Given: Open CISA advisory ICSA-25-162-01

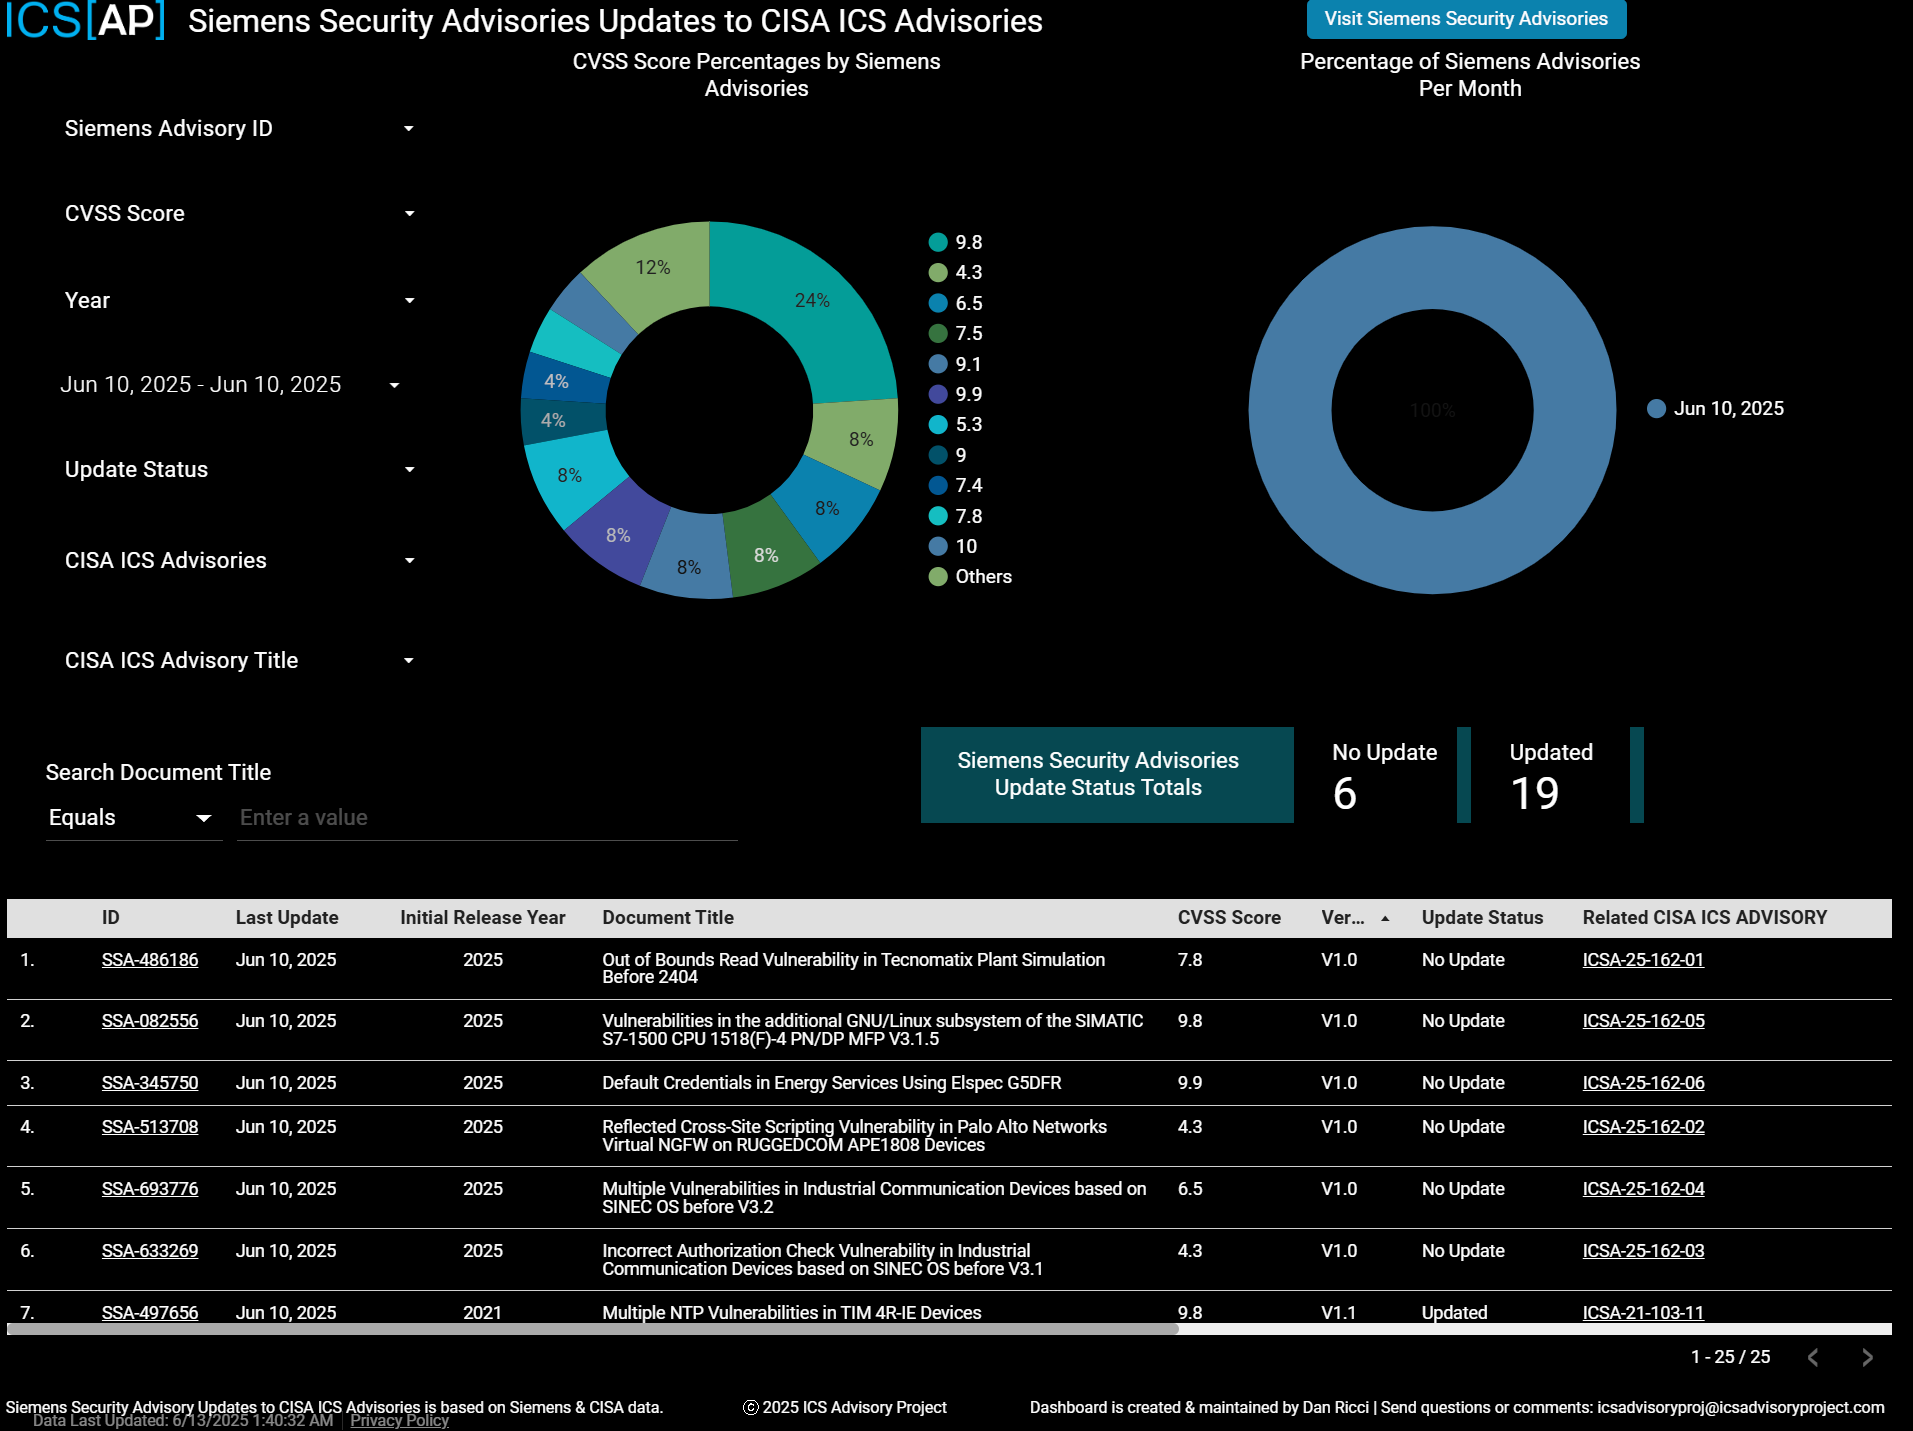Looking at the screenshot, I should point(1643,960).
